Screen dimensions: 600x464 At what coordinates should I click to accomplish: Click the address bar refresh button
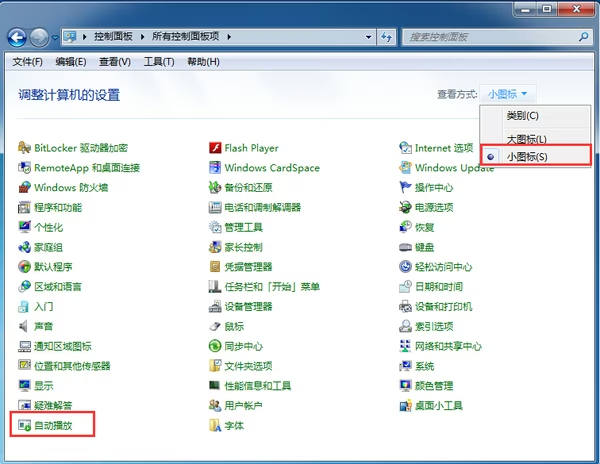pyautogui.click(x=386, y=37)
